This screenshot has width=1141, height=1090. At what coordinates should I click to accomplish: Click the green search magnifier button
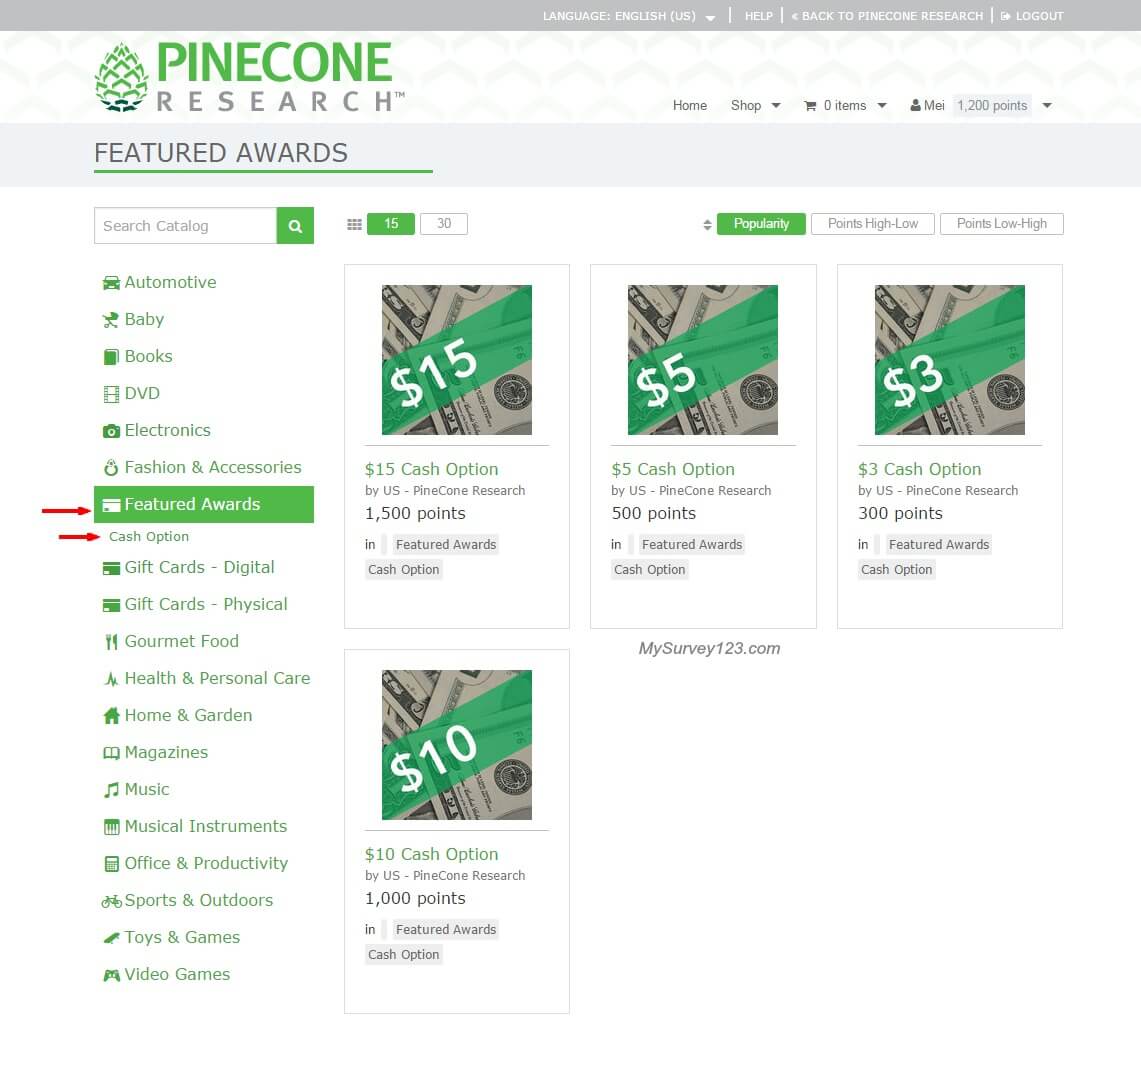[x=295, y=226]
